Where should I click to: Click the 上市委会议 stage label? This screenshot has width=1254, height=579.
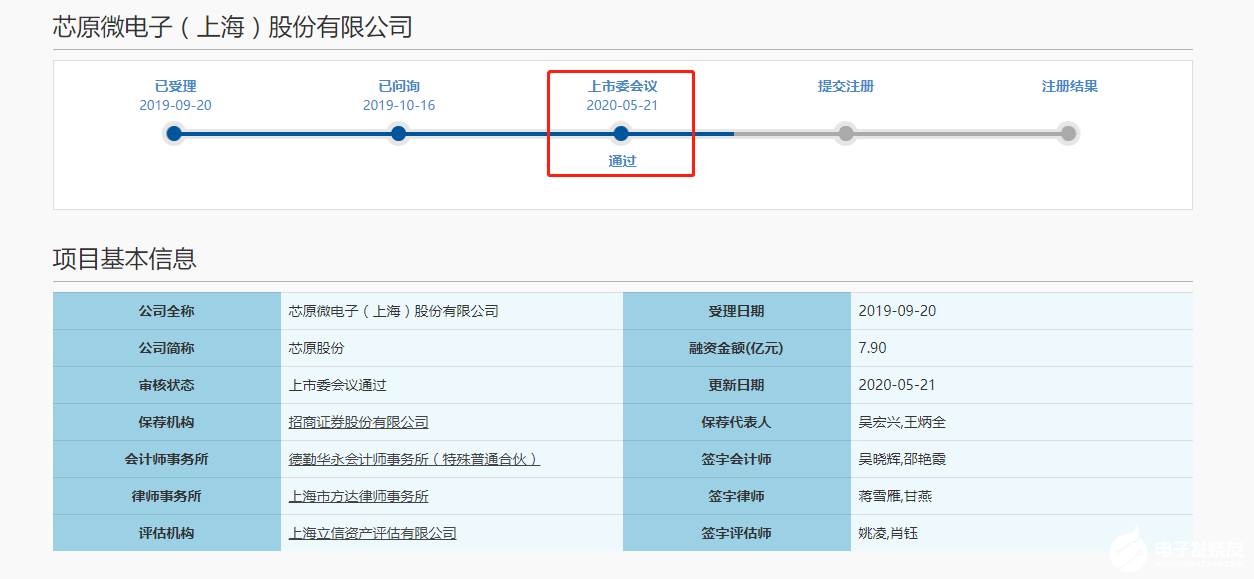[x=622, y=86]
